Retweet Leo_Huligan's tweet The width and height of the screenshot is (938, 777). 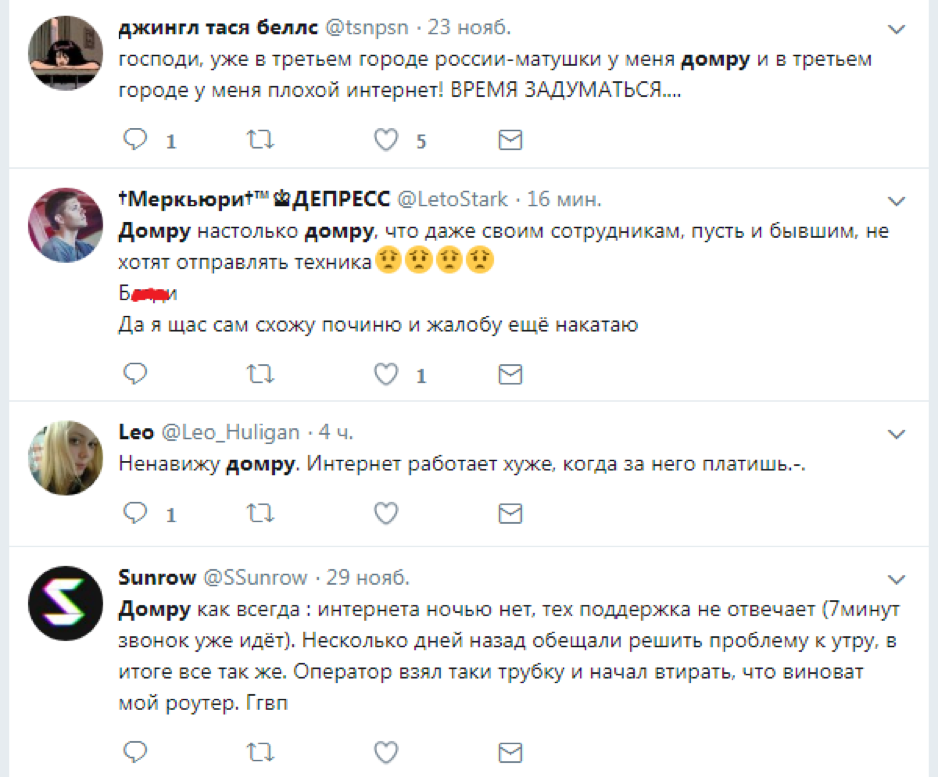click(x=259, y=514)
